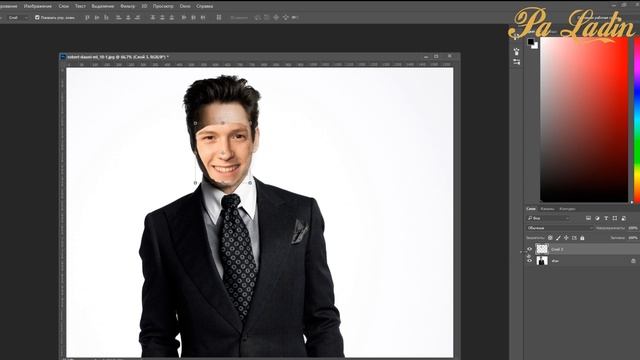Switch to the Каналы tab
The height and width of the screenshot is (360, 640).
(x=547, y=209)
